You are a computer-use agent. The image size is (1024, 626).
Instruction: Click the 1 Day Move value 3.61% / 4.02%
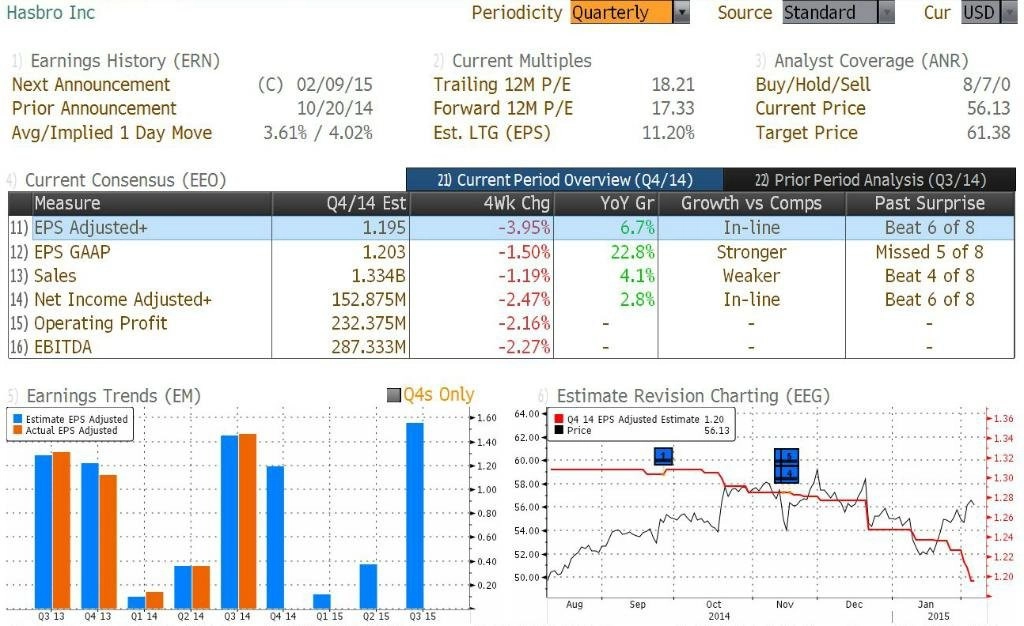coord(318,133)
